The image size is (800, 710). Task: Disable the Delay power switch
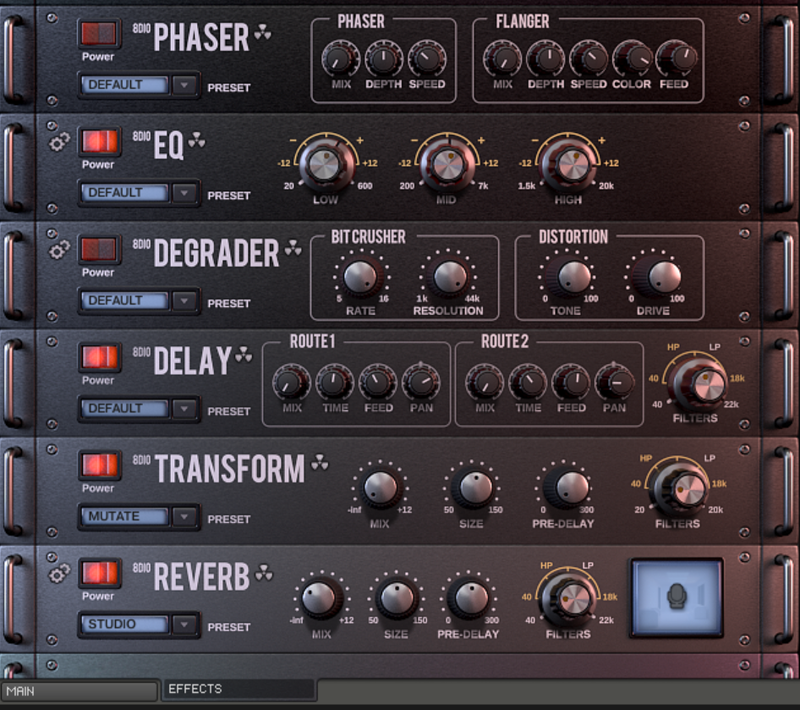(x=99, y=357)
